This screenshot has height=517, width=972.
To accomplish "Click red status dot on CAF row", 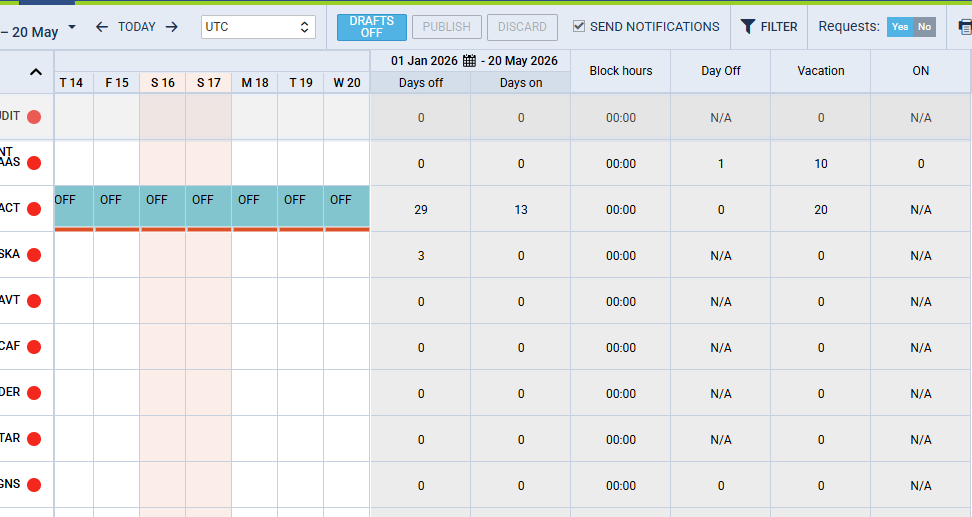I will click(34, 347).
